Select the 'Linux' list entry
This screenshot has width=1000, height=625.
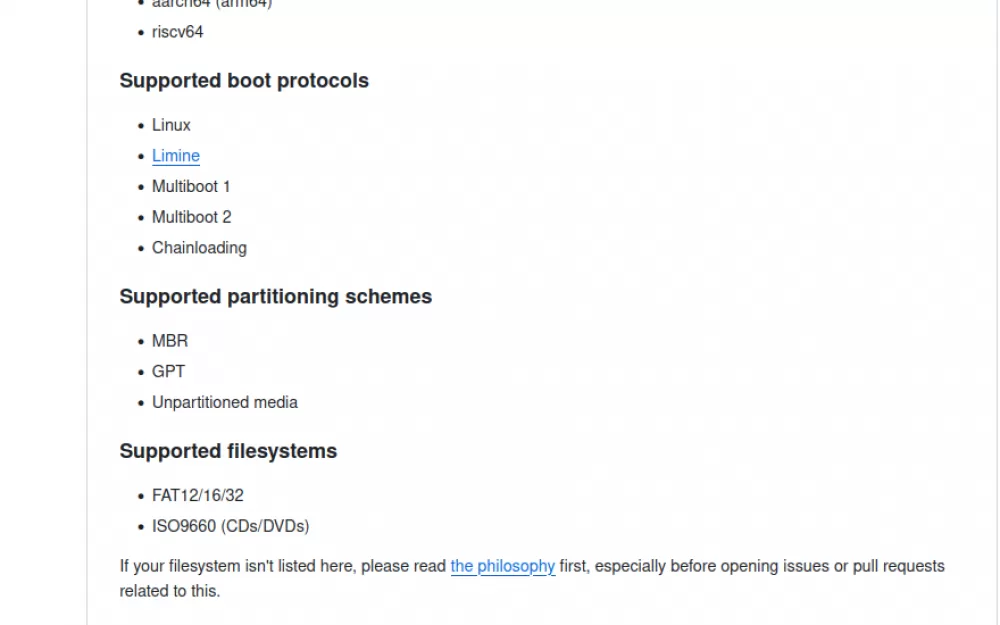click(x=171, y=125)
